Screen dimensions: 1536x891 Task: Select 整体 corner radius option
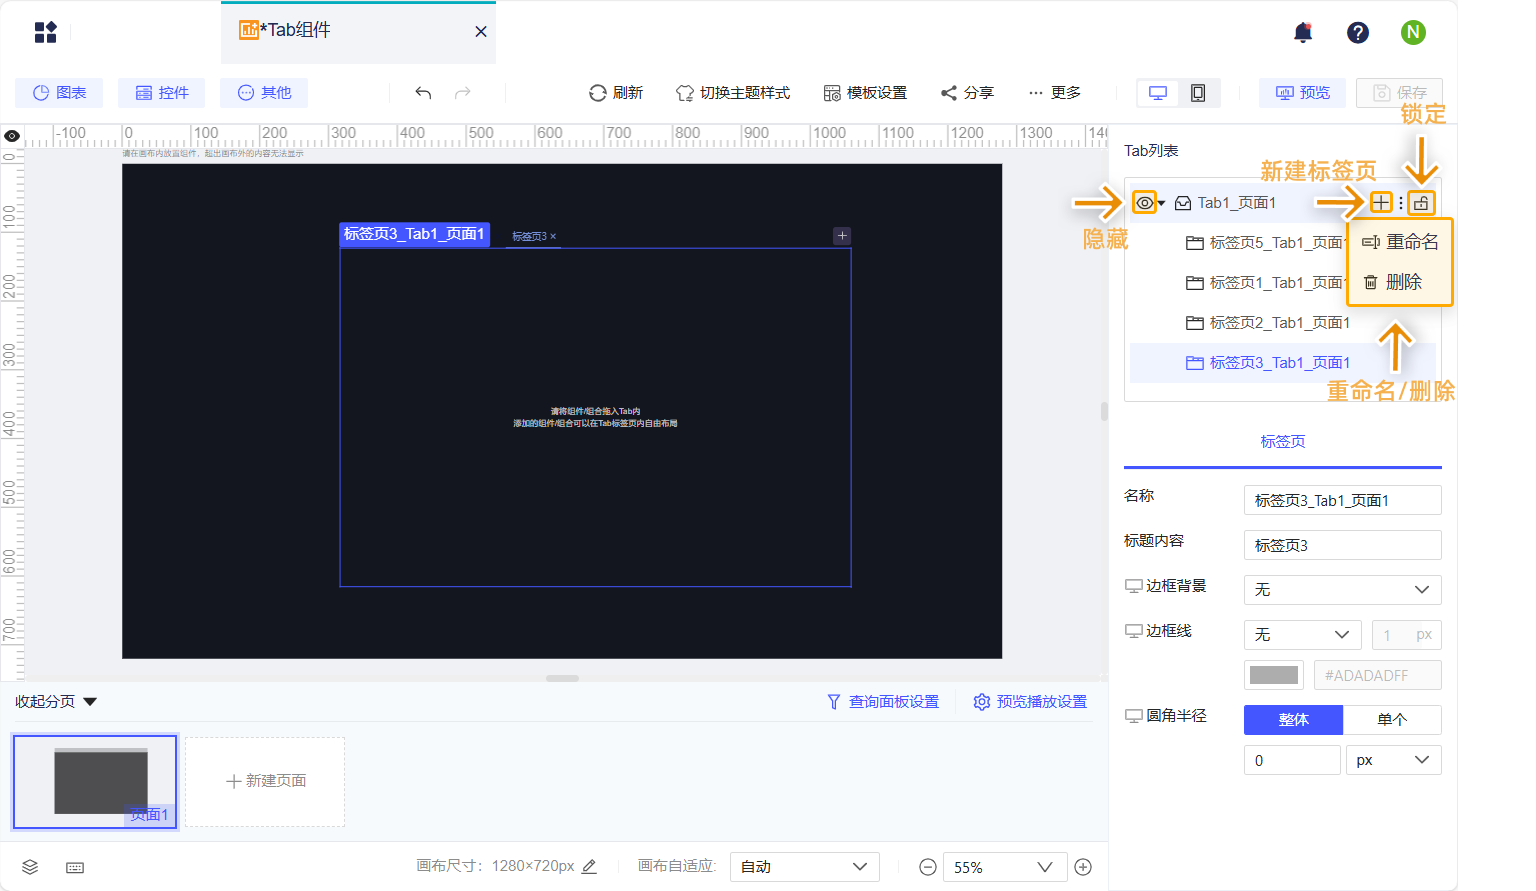[x=1293, y=720]
